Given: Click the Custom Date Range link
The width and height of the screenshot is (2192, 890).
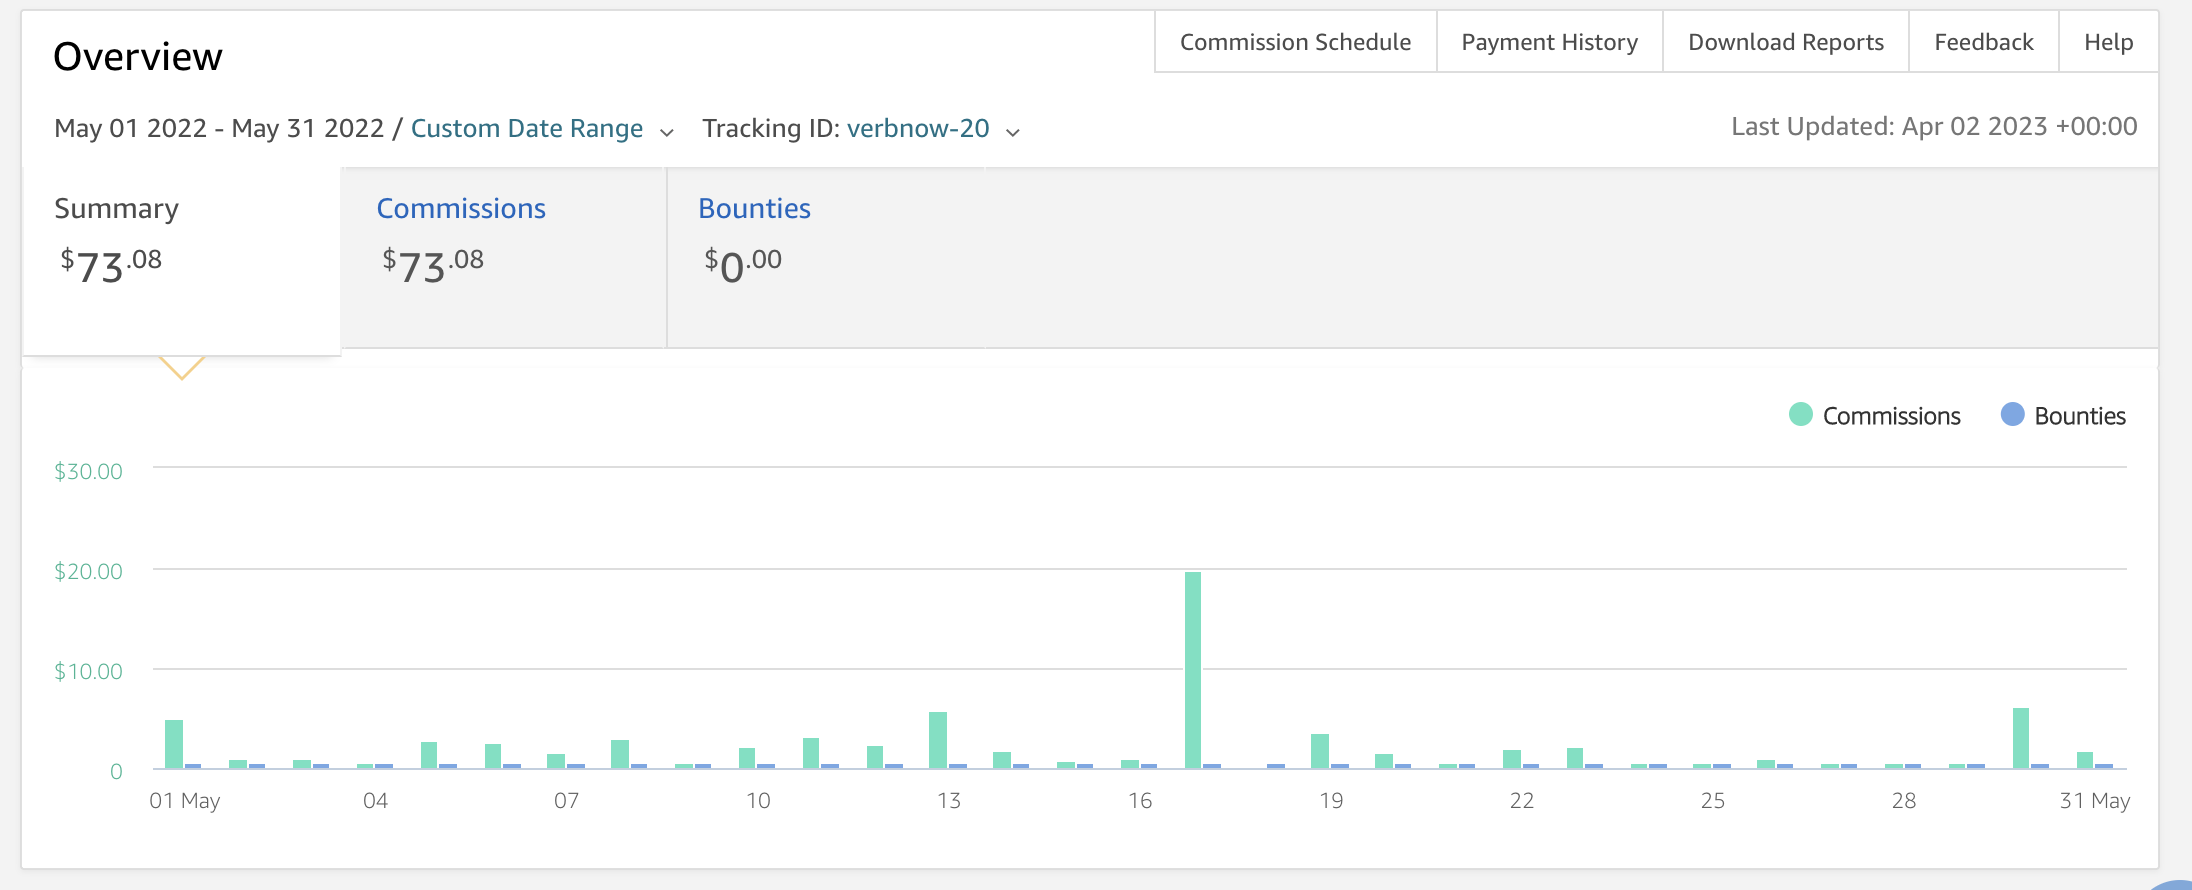Looking at the screenshot, I should tap(527, 129).
